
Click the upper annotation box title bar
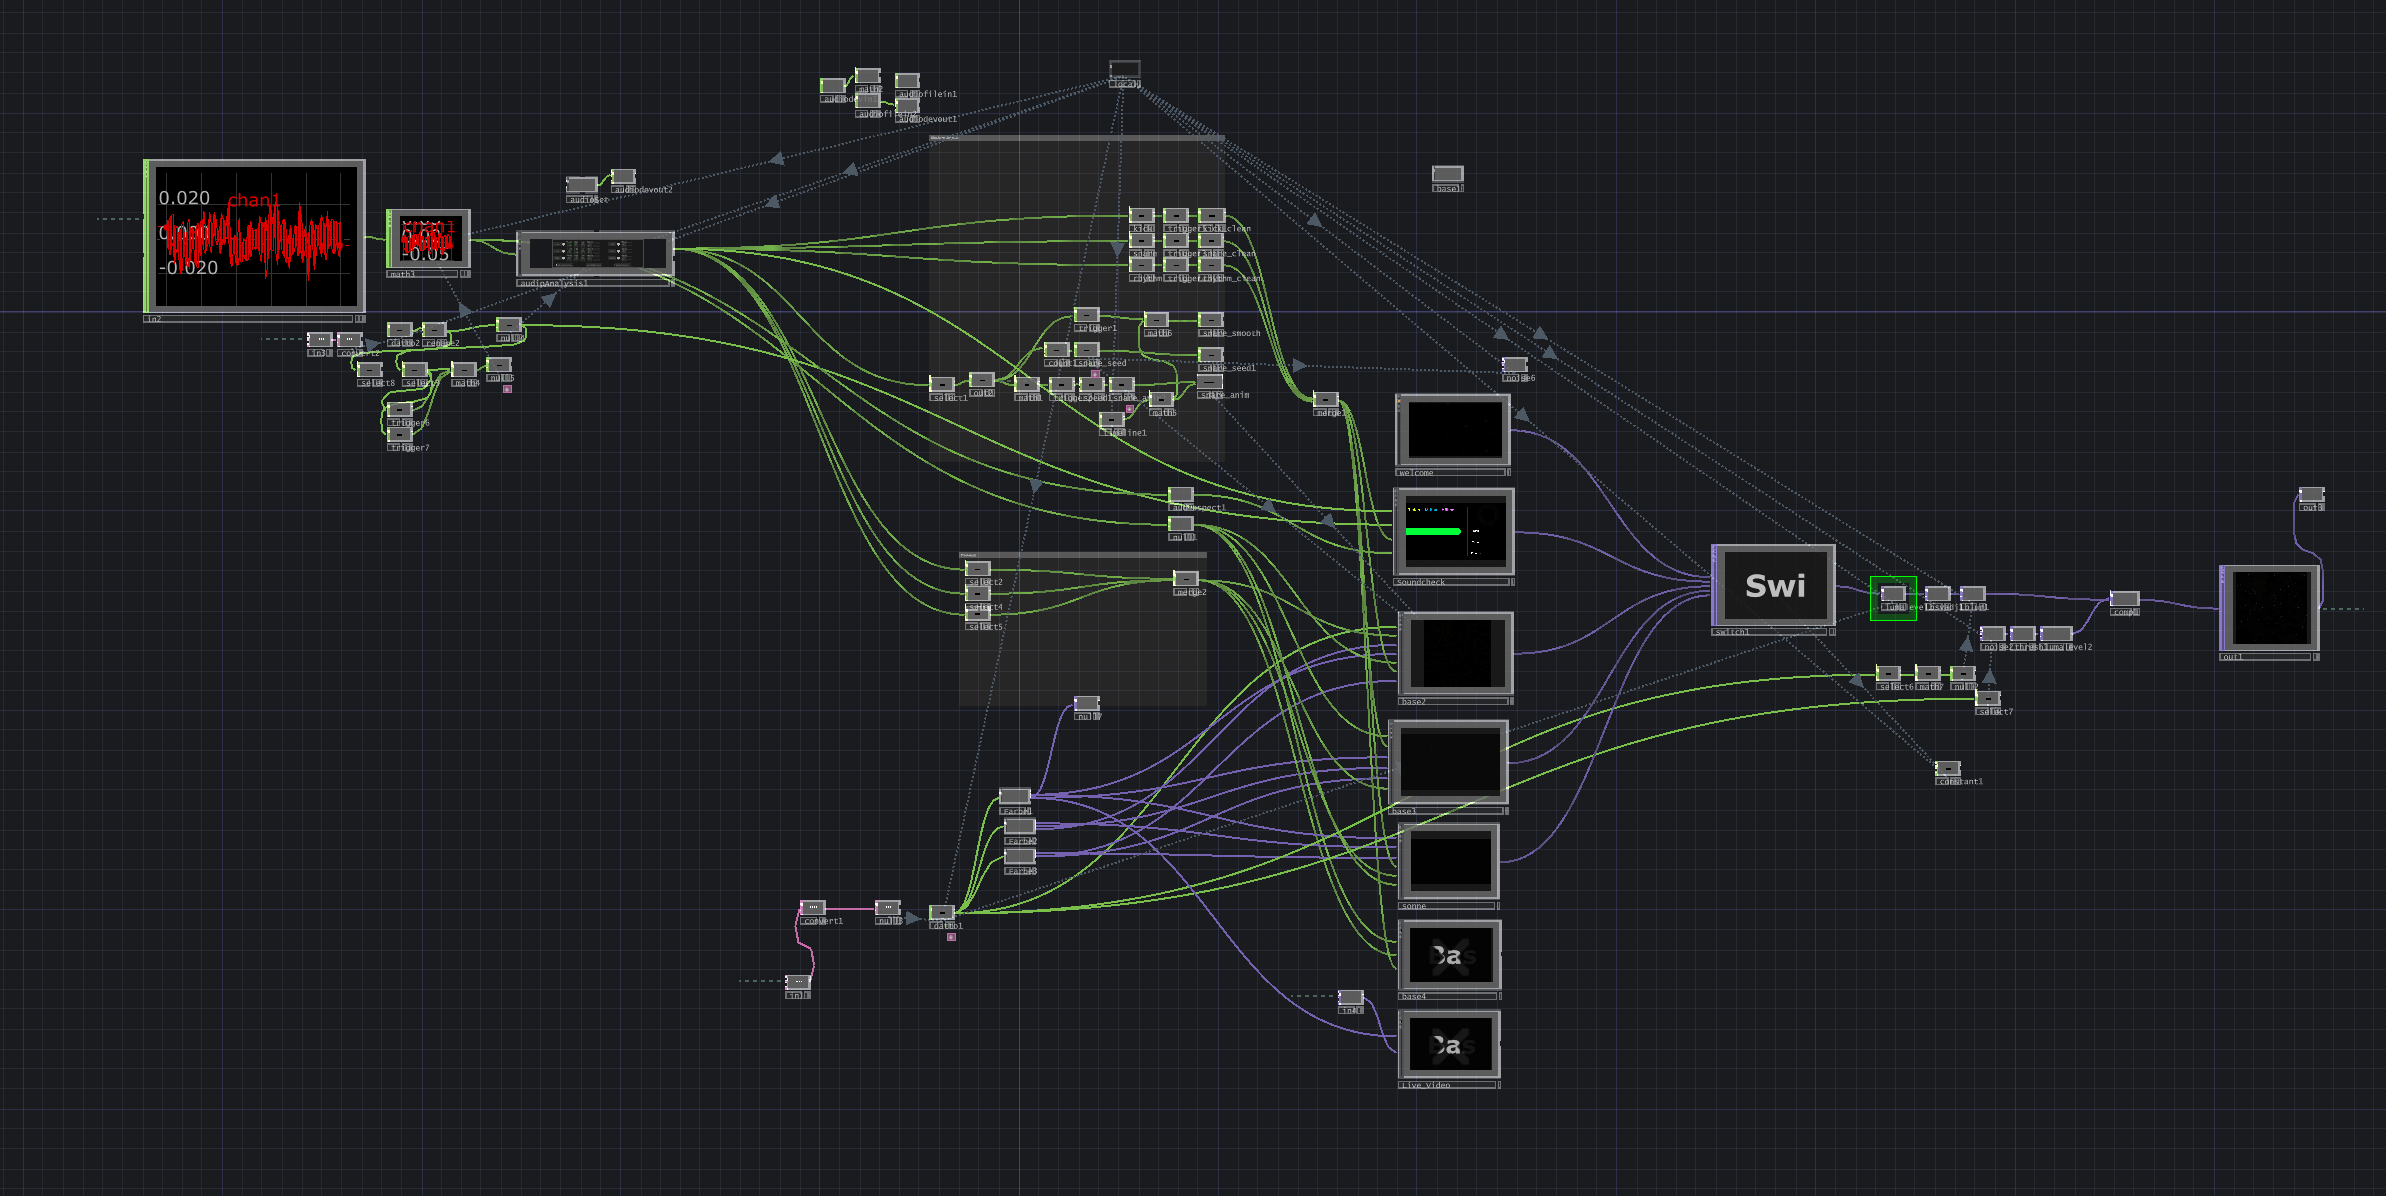click(x=1077, y=138)
